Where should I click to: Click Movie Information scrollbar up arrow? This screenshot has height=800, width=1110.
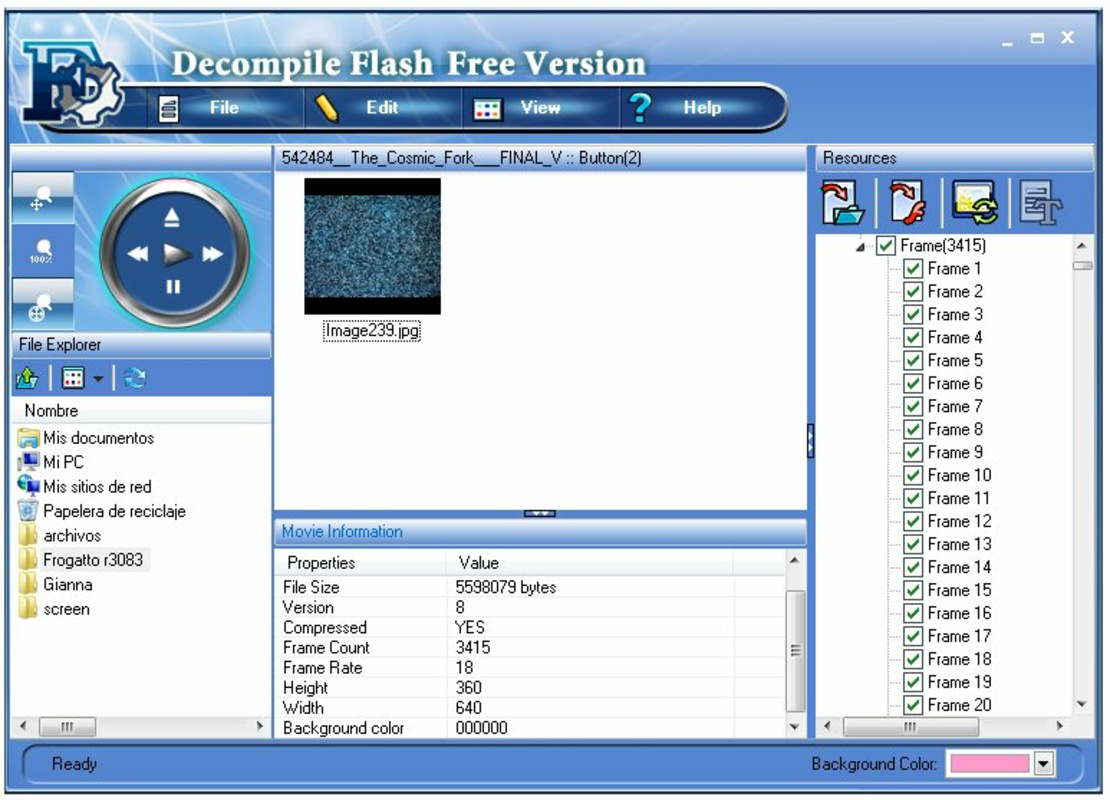click(x=794, y=561)
